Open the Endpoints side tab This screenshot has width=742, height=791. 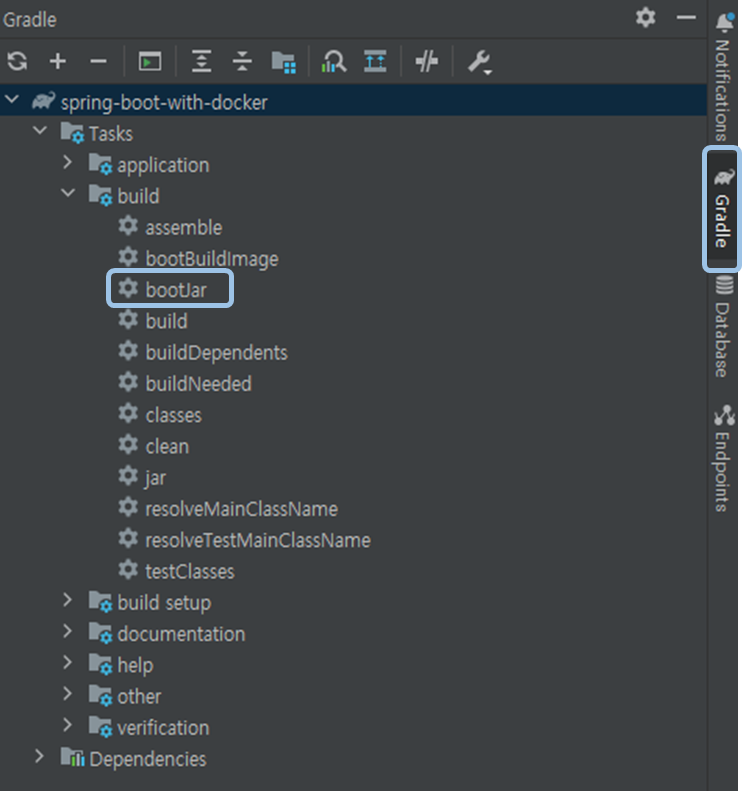724,458
